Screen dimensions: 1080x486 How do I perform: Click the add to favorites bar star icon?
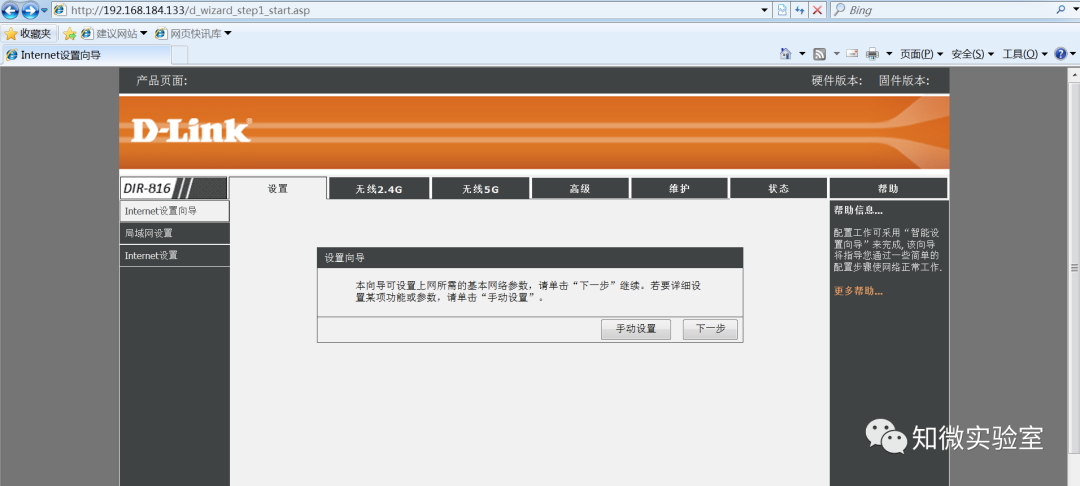click(70, 33)
